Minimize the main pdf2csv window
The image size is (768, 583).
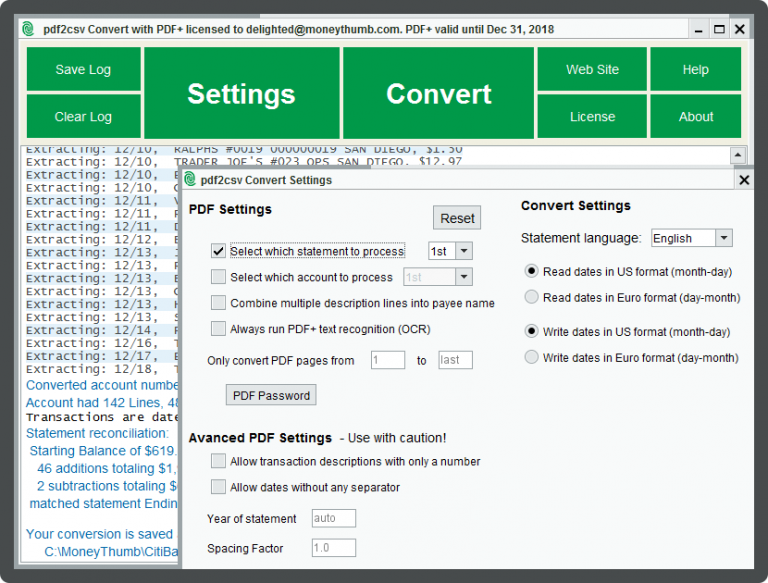698,29
